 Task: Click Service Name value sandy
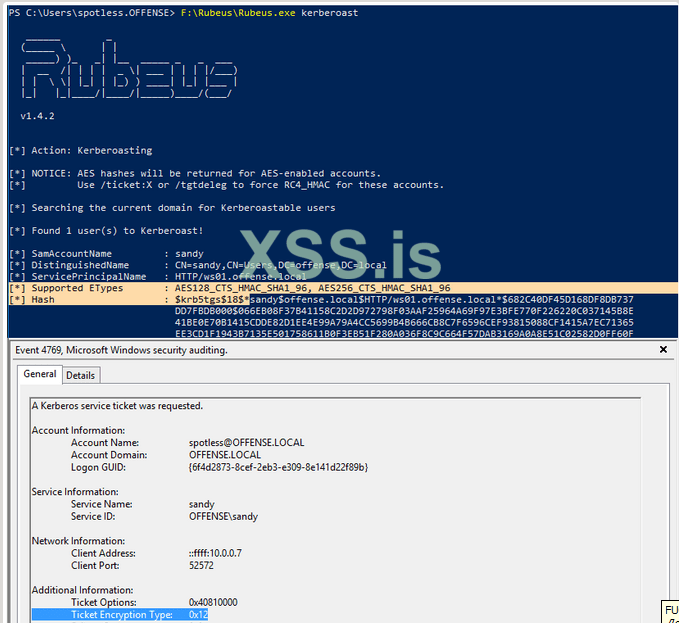pos(202,504)
